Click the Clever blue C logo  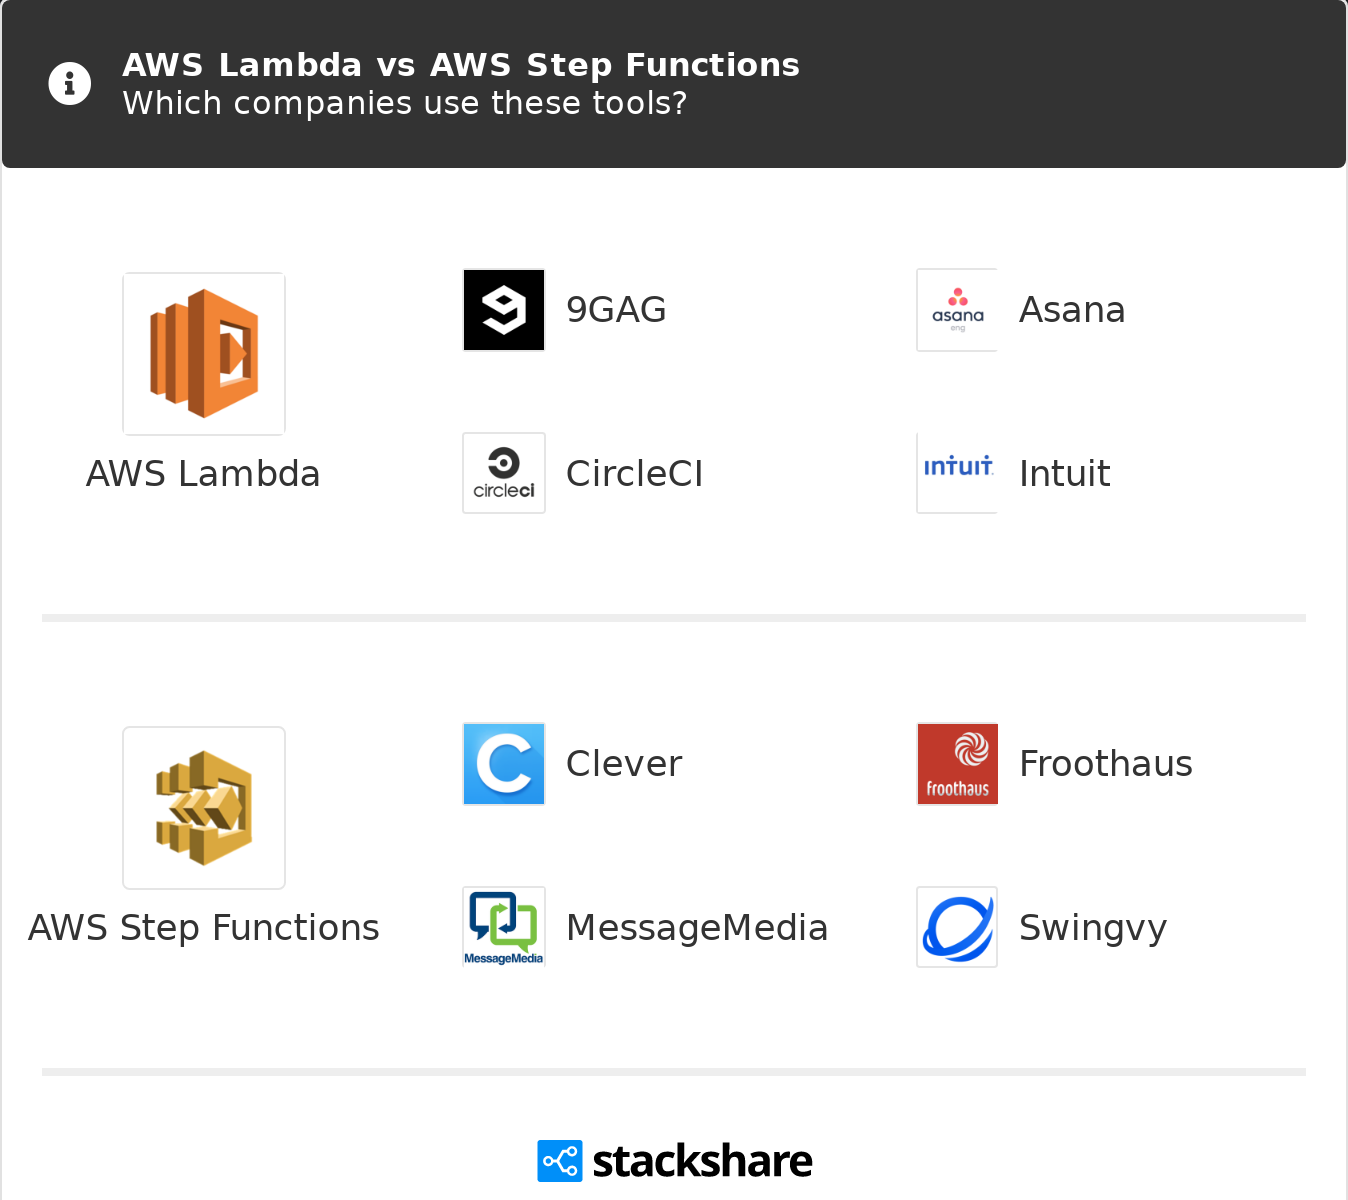[504, 764]
